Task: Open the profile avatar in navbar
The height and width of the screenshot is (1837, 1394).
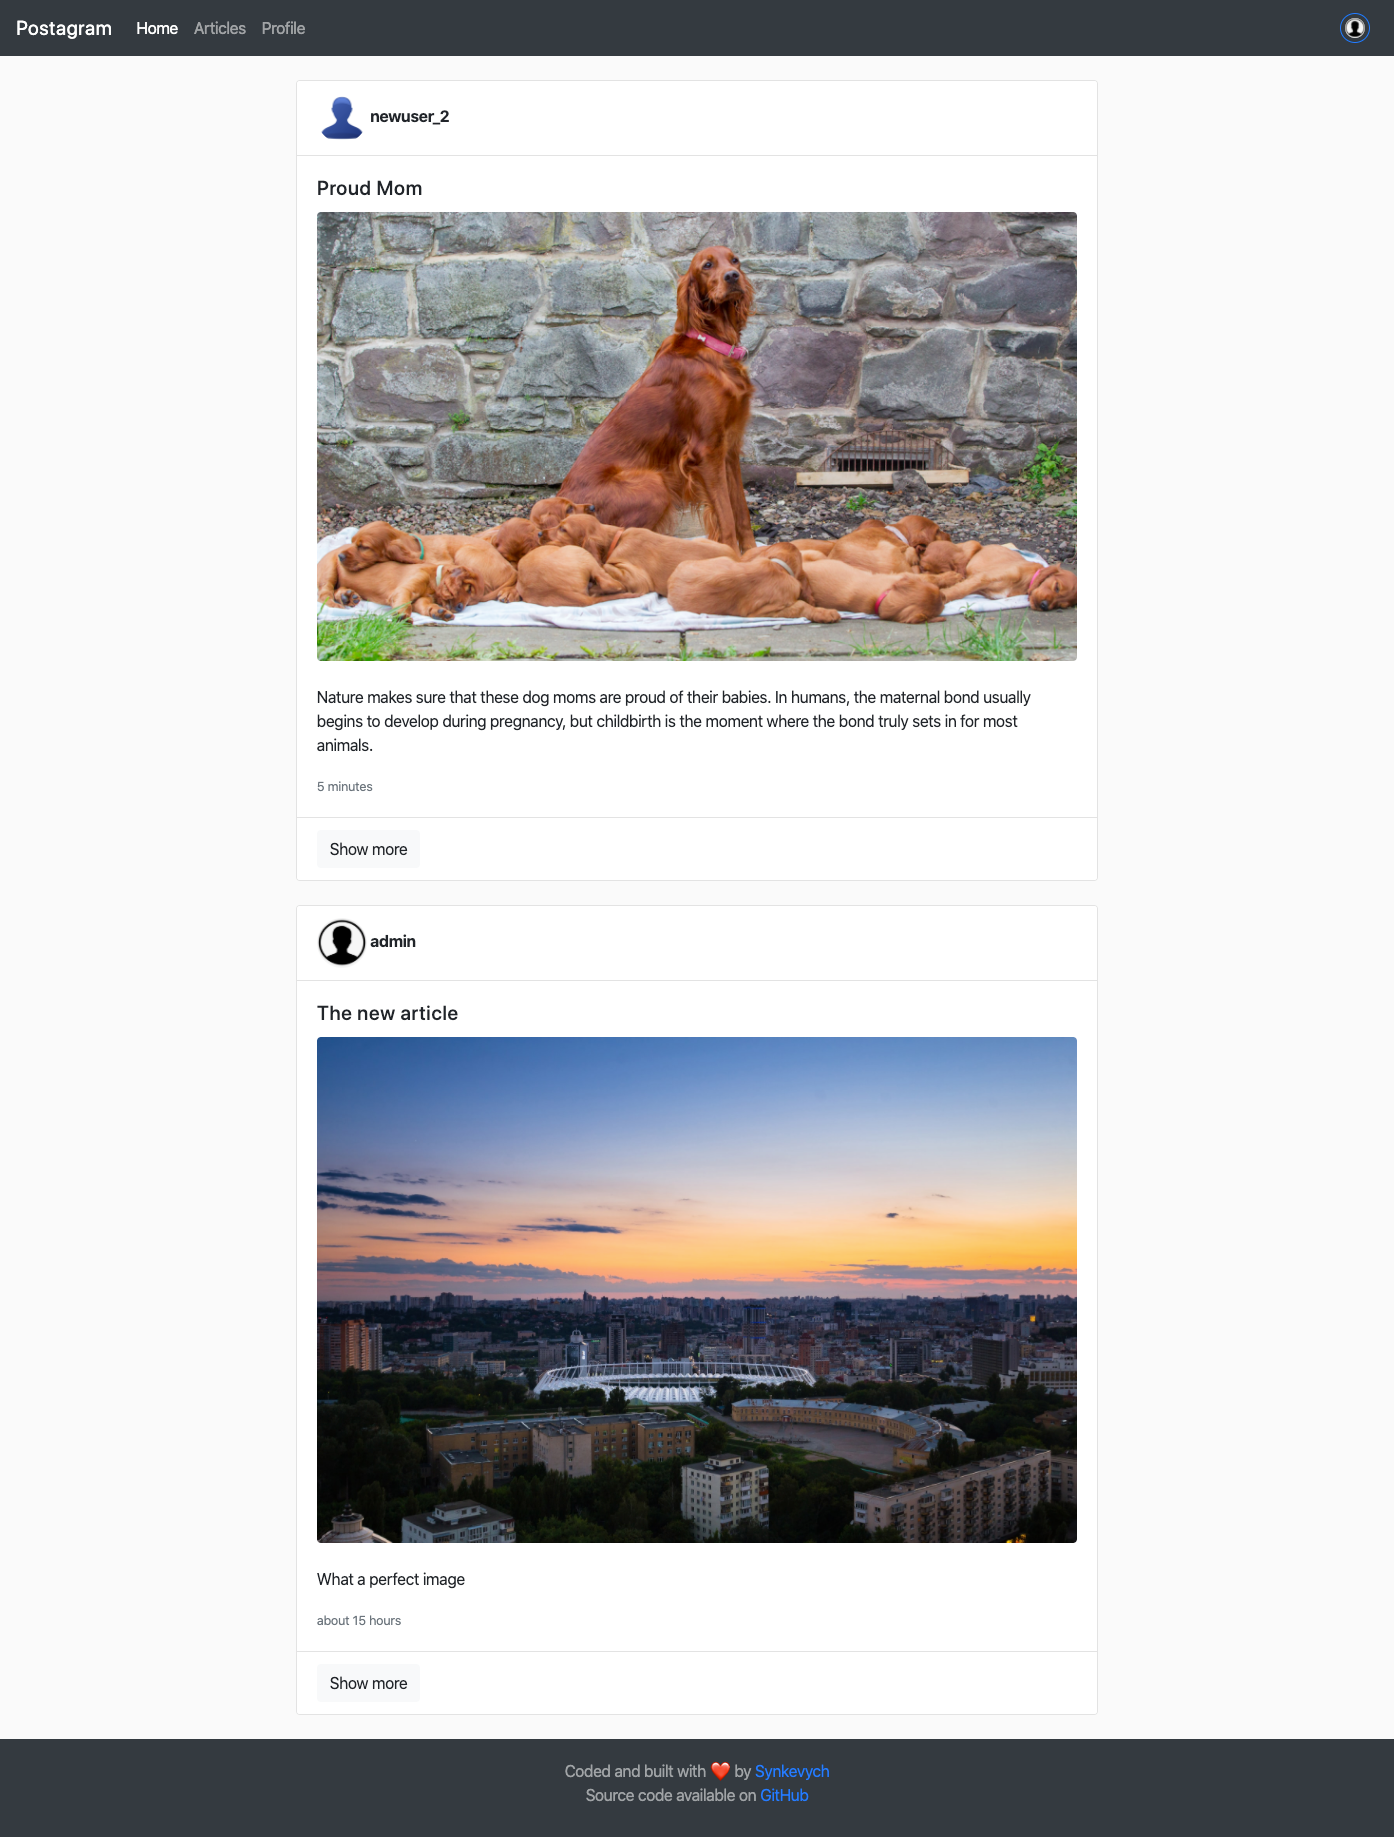Action: coord(1355,28)
